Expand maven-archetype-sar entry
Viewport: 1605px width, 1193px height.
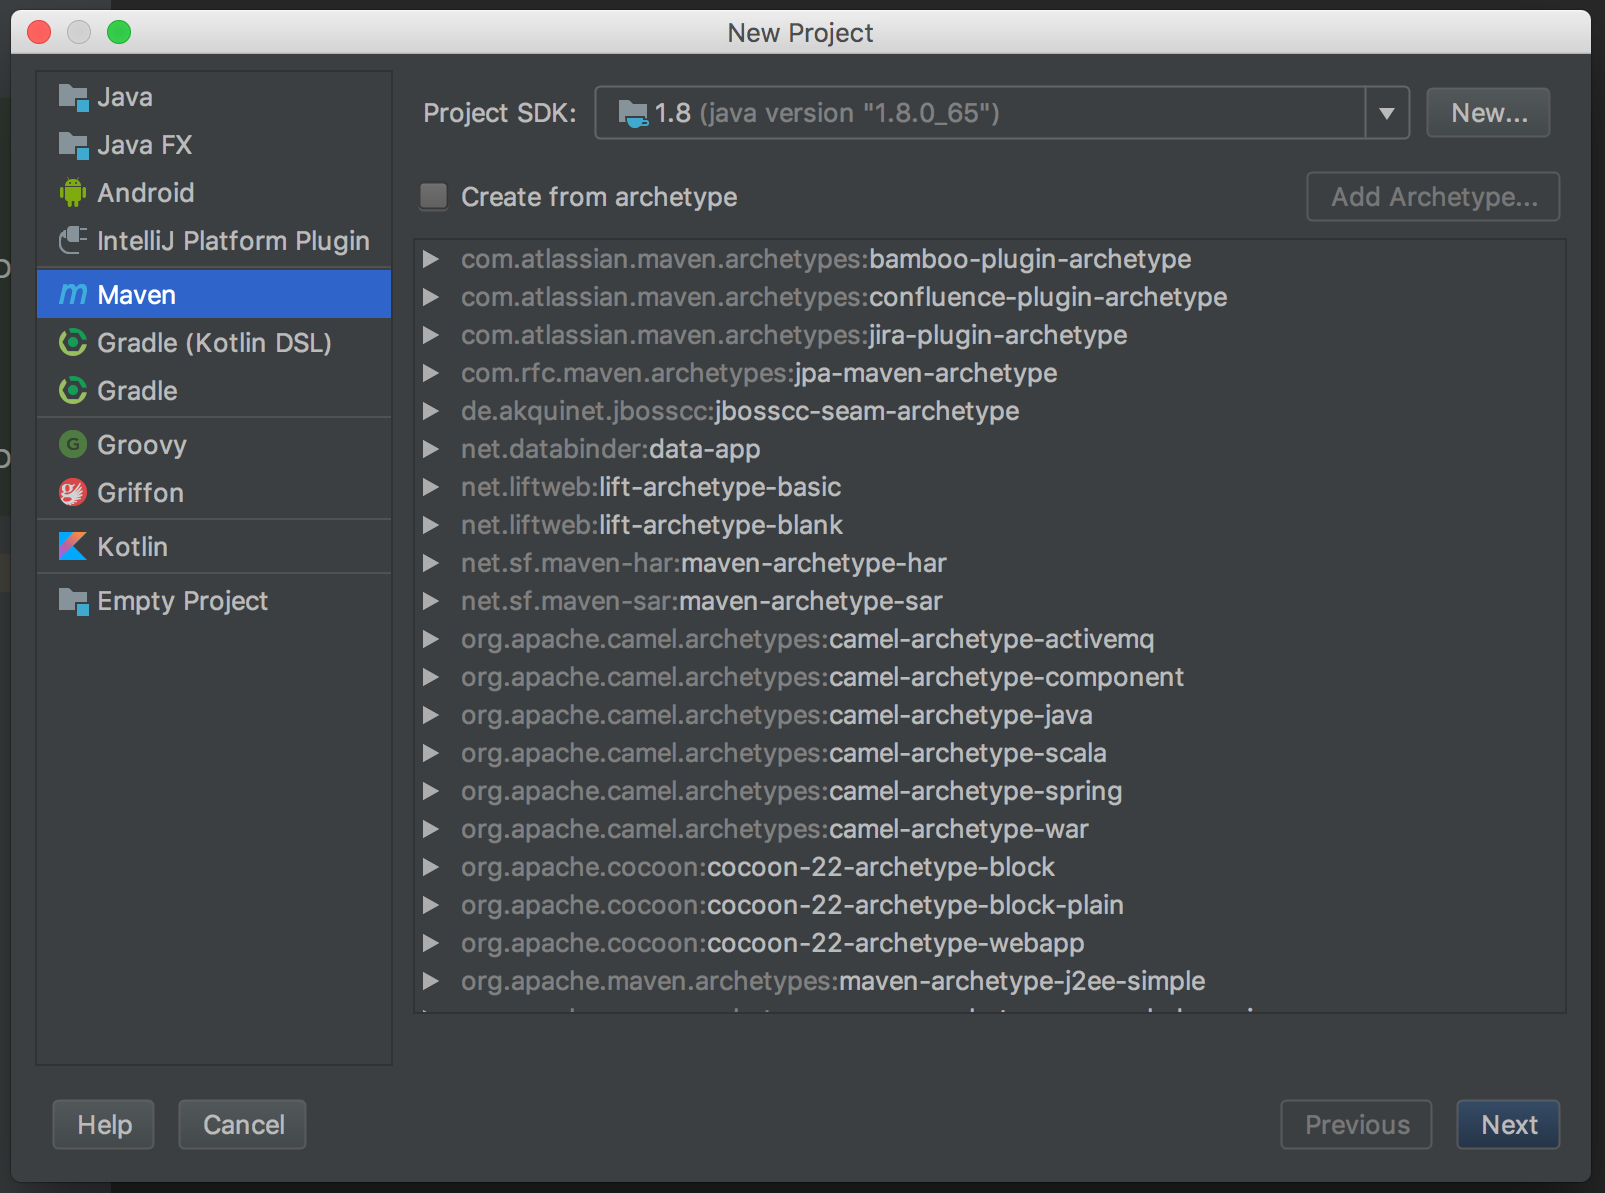point(431,601)
